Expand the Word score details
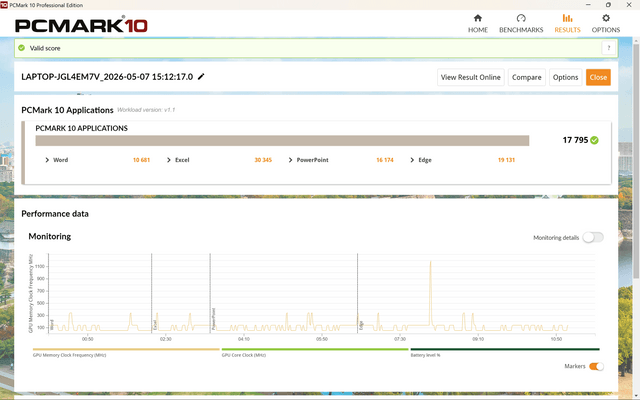Image resolution: width=640 pixels, height=400 pixels. [x=47, y=160]
